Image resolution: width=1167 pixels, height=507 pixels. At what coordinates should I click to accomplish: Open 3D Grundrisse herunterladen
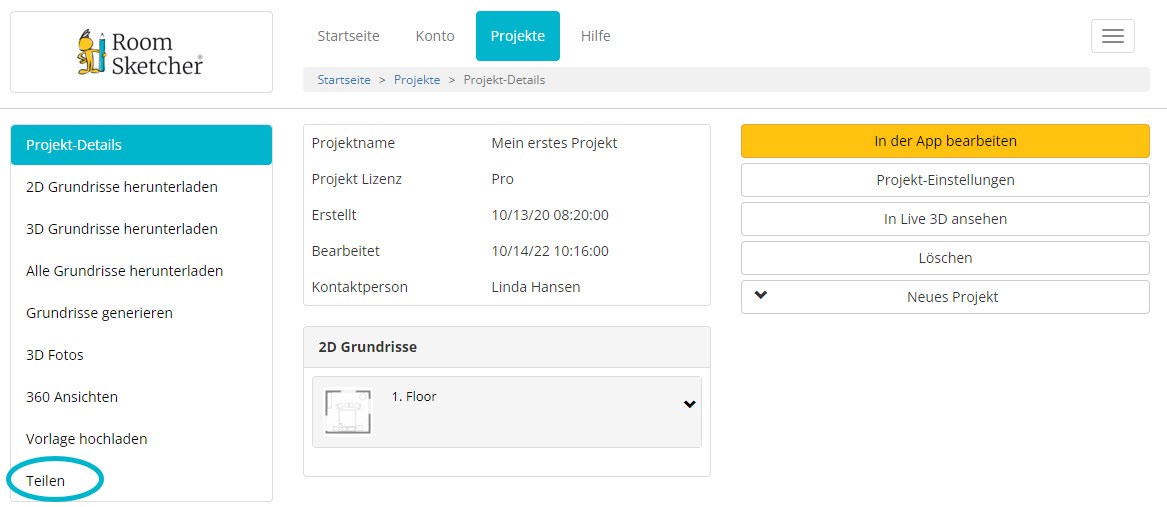pyautogui.click(x=141, y=229)
